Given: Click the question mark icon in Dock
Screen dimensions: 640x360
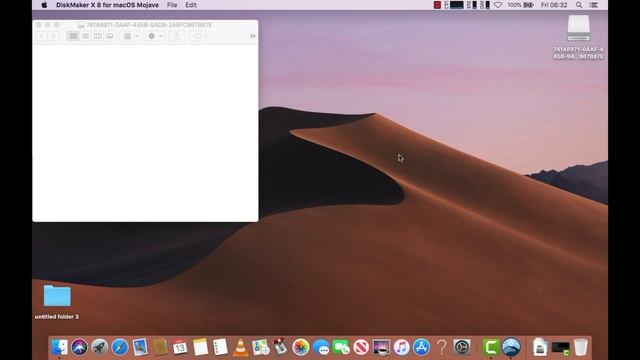Looking at the screenshot, I should [442, 347].
